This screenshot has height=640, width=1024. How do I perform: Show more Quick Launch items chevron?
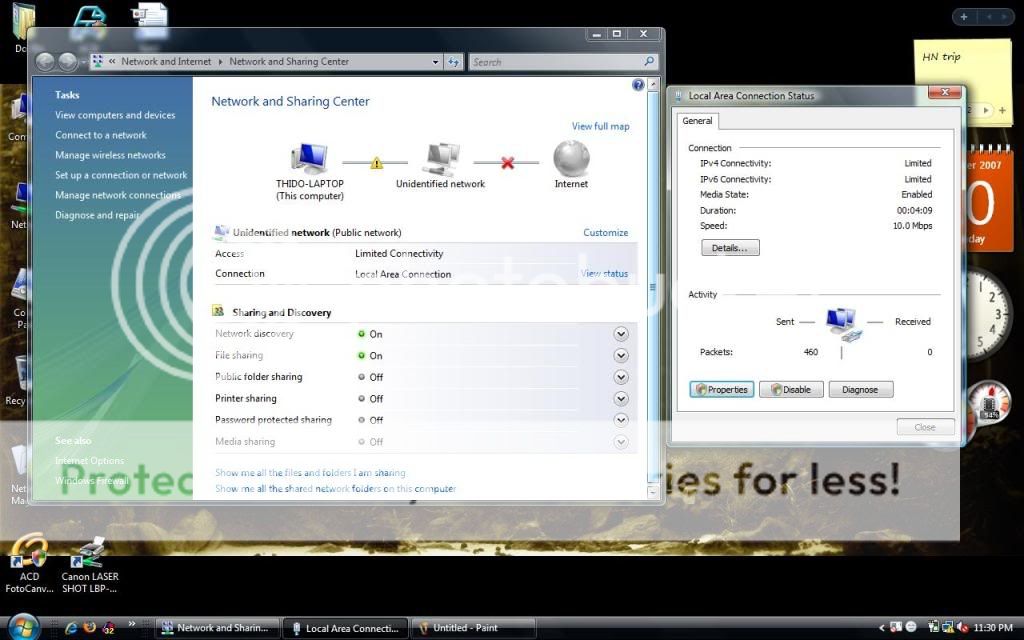tap(131, 624)
